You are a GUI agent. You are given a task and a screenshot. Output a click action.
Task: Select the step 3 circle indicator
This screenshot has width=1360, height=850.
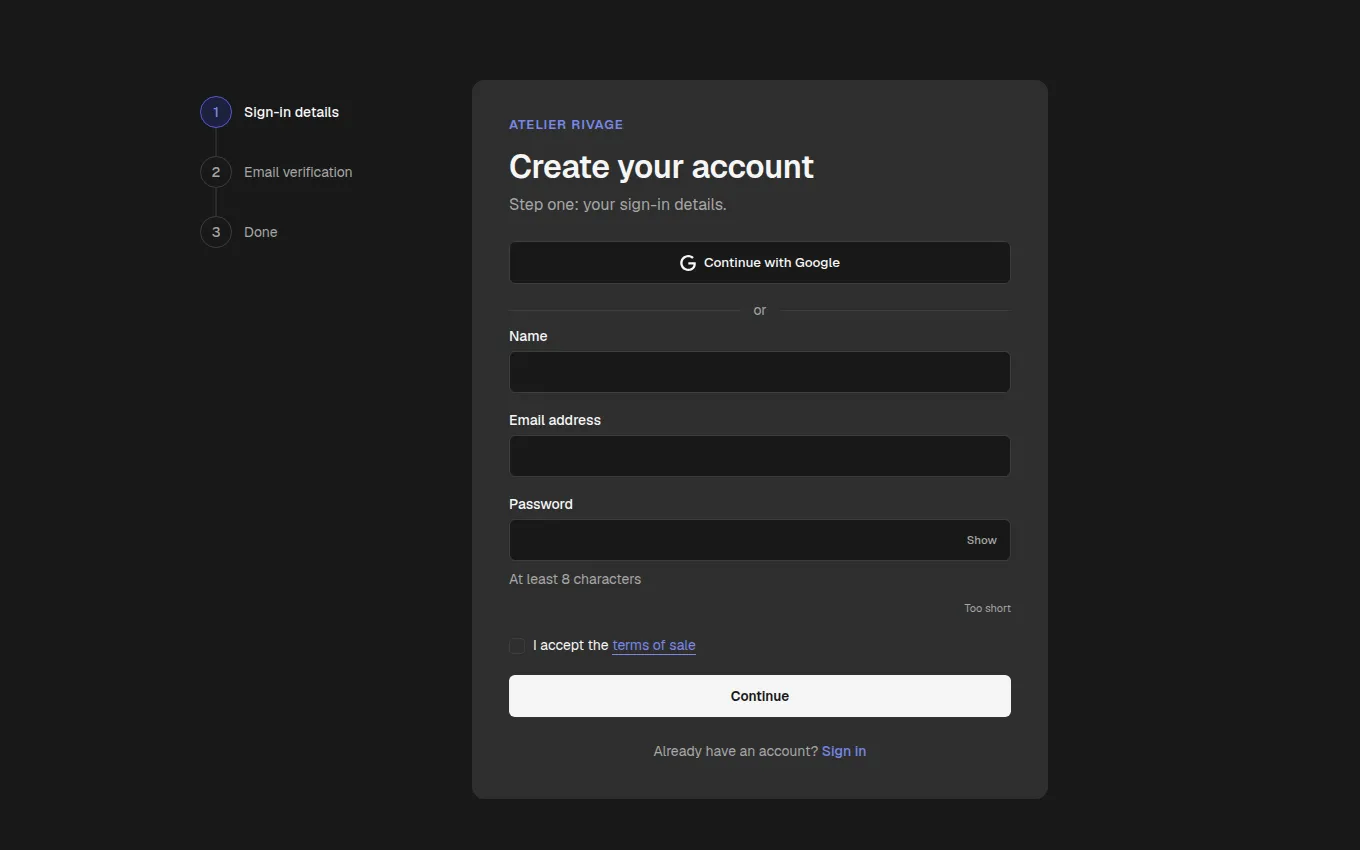coord(216,232)
